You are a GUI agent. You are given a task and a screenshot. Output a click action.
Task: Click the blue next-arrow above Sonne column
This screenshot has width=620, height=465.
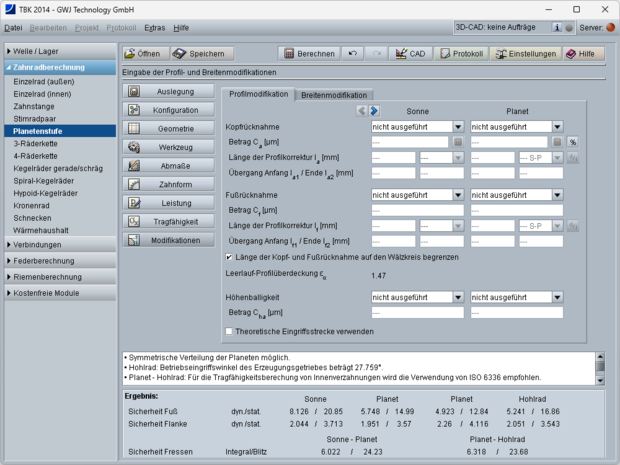(x=374, y=111)
